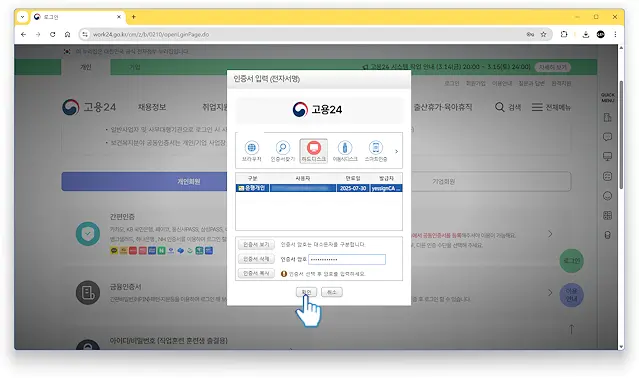639x378 pixels.
Task: Open the tab search dropdown arrow
Action: (22, 17)
